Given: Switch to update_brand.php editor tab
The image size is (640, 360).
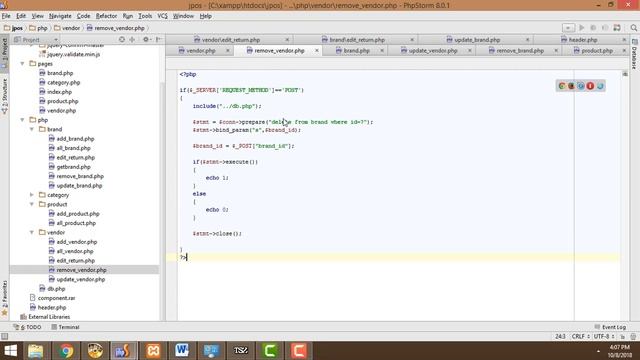Looking at the screenshot, I should [x=477, y=40].
